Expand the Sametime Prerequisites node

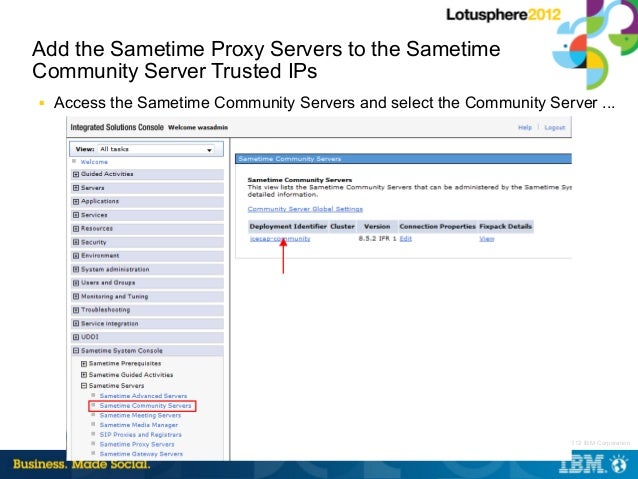click(x=84, y=363)
